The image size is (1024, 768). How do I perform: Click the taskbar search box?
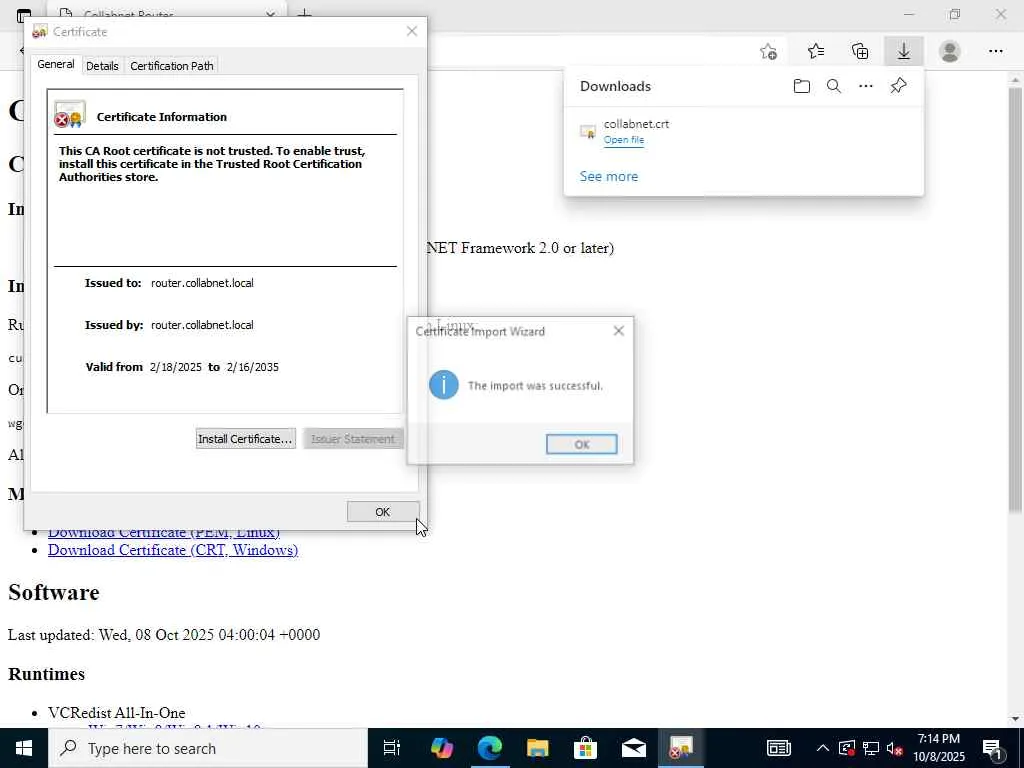click(x=208, y=748)
